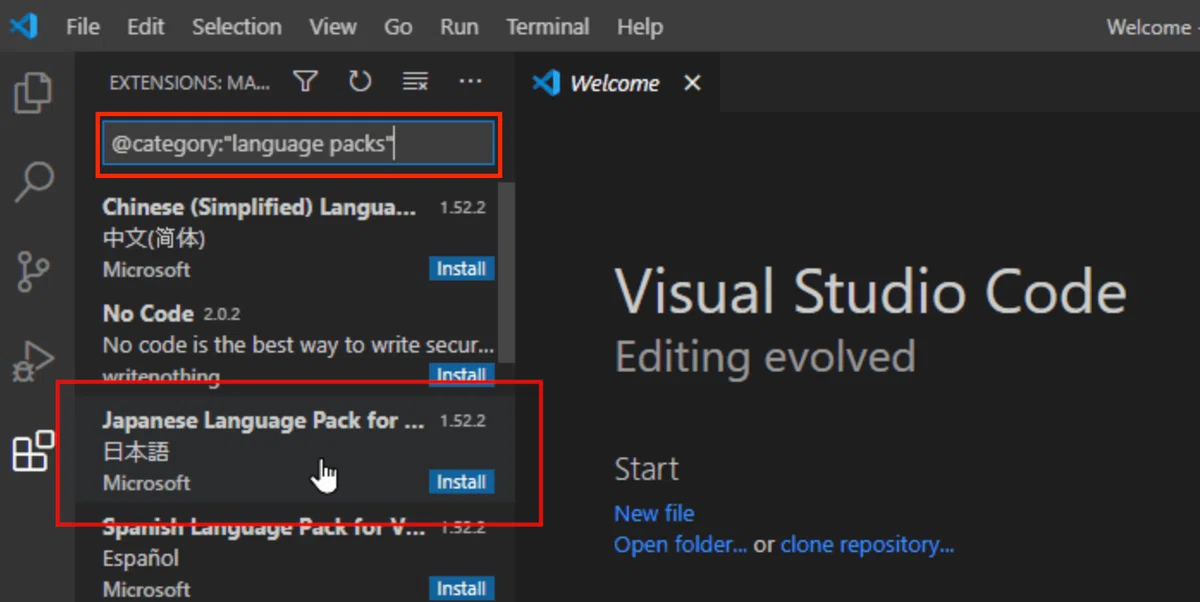Clear extensions search results
The width and height of the screenshot is (1200, 602).
415,82
